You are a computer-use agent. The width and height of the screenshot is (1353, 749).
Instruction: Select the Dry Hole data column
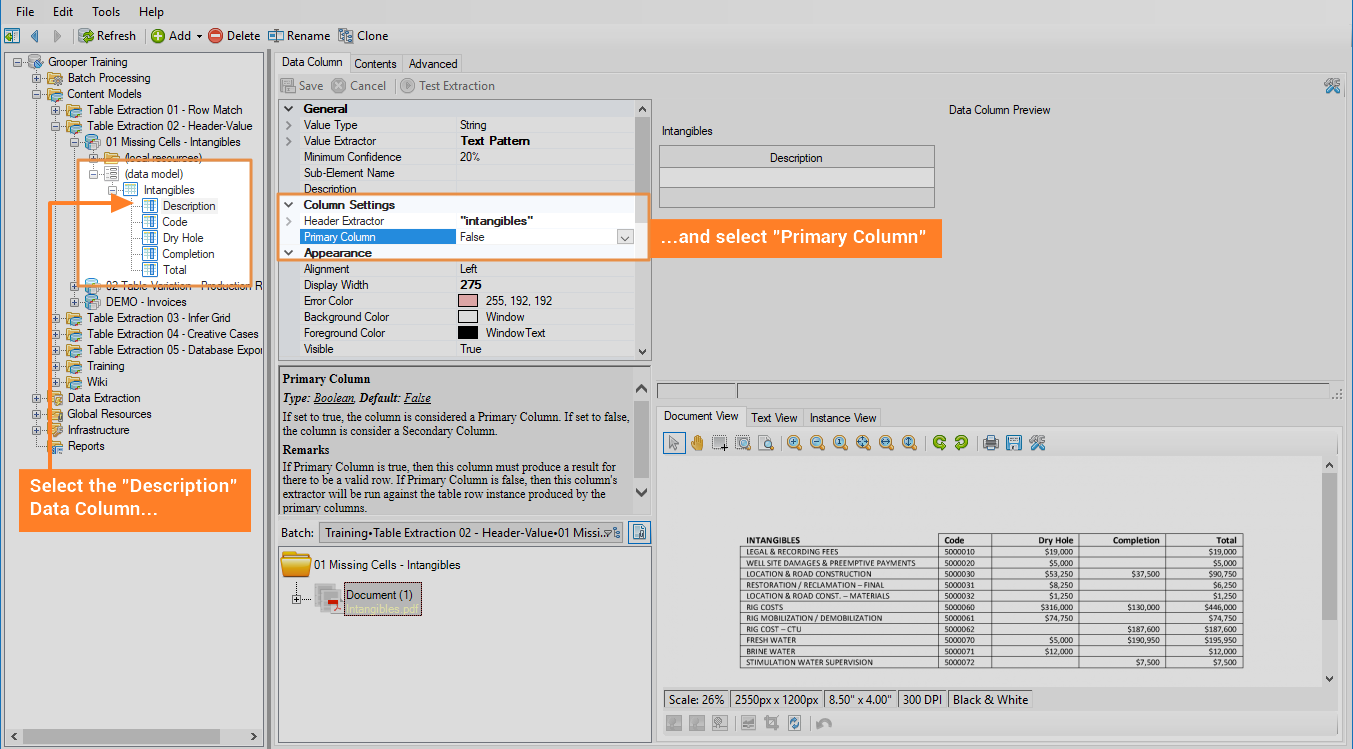(182, 238)
